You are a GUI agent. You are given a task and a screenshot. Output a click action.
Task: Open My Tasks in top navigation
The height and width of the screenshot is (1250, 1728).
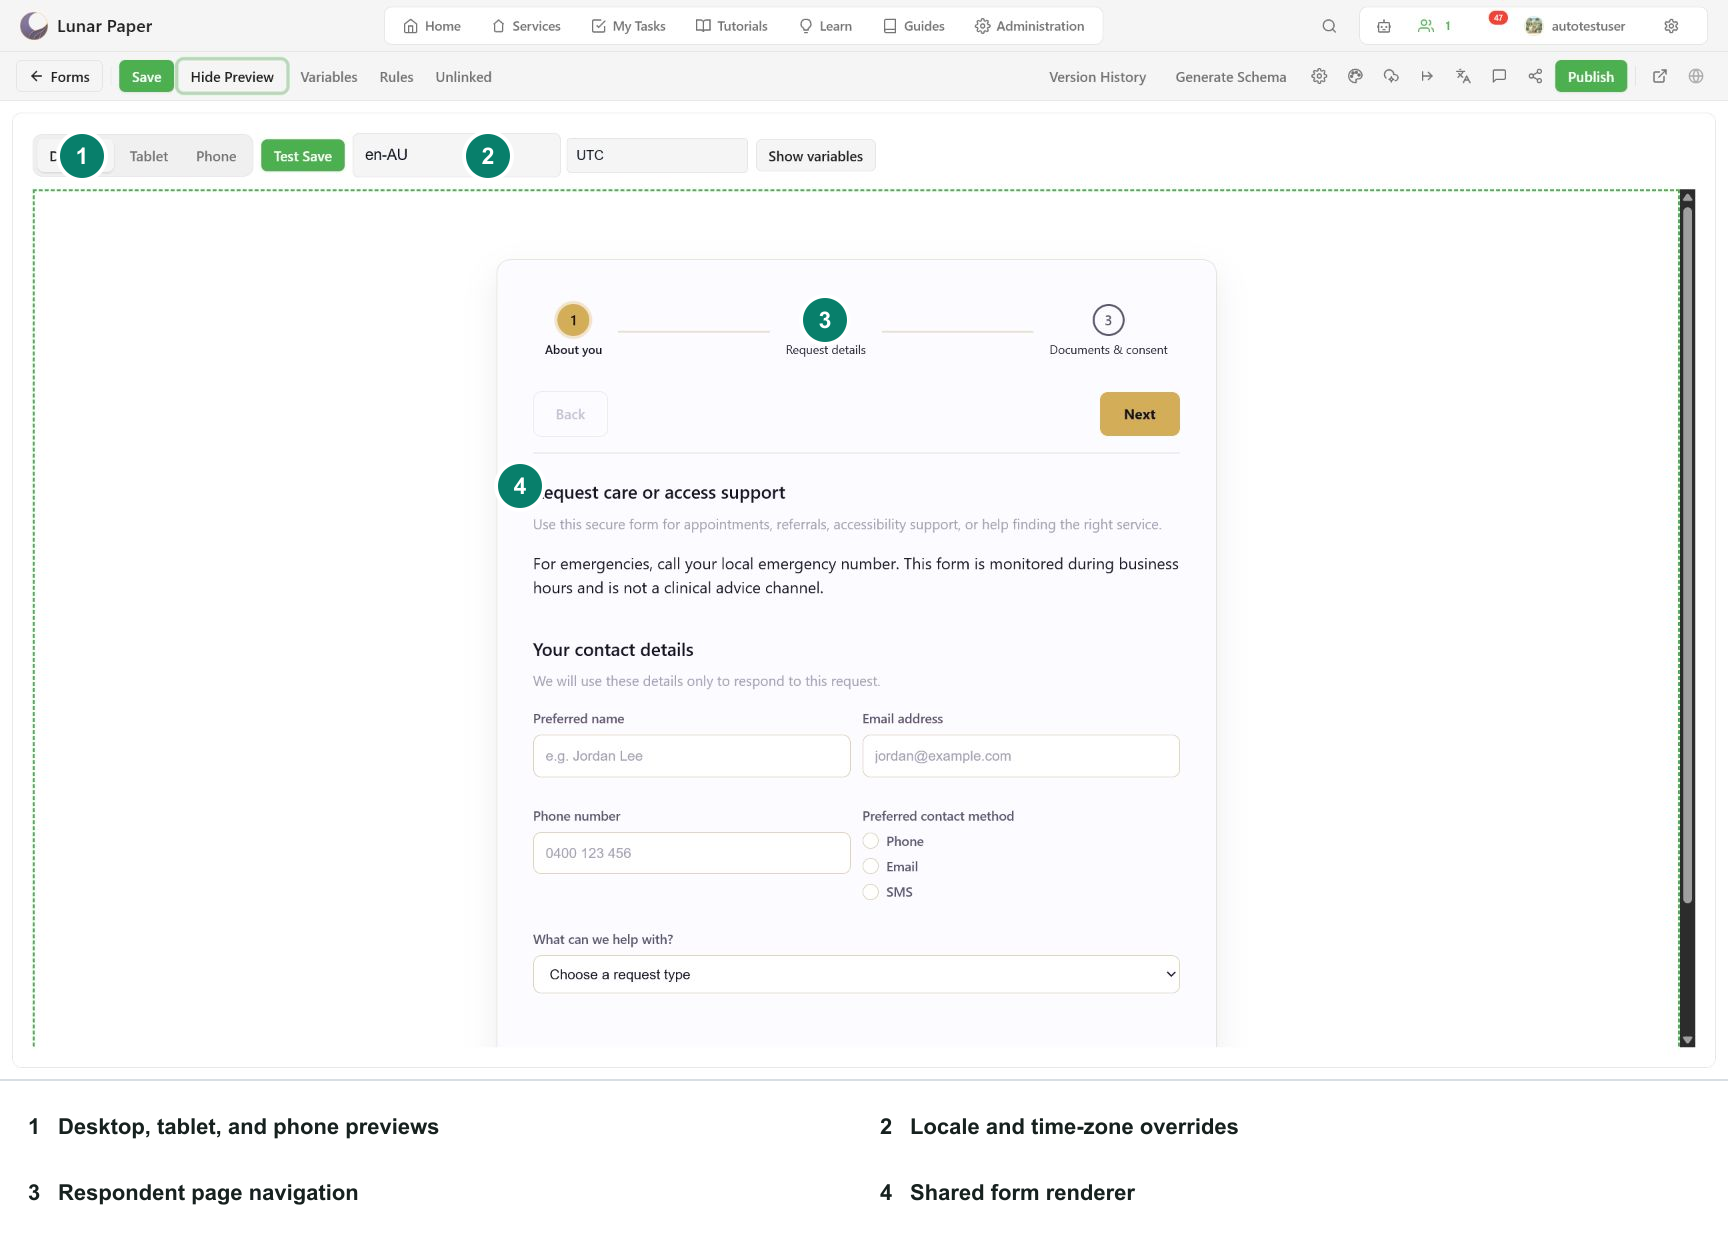(628, 26)
